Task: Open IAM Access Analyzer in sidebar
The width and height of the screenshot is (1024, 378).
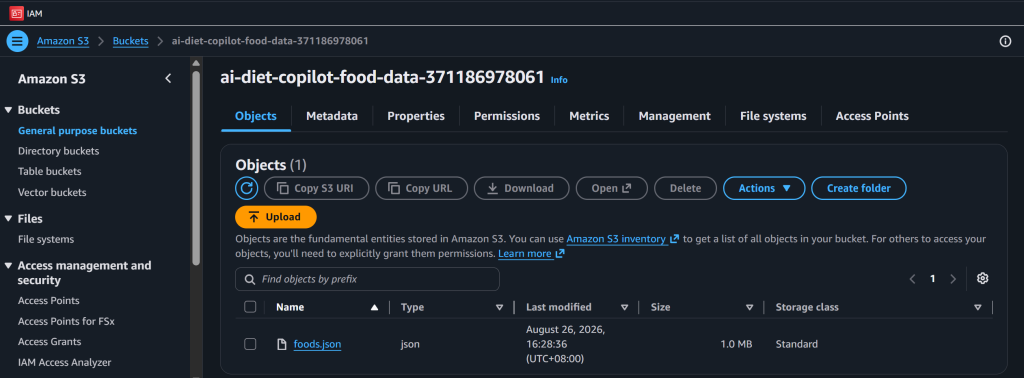Action: tap(65, 362)
